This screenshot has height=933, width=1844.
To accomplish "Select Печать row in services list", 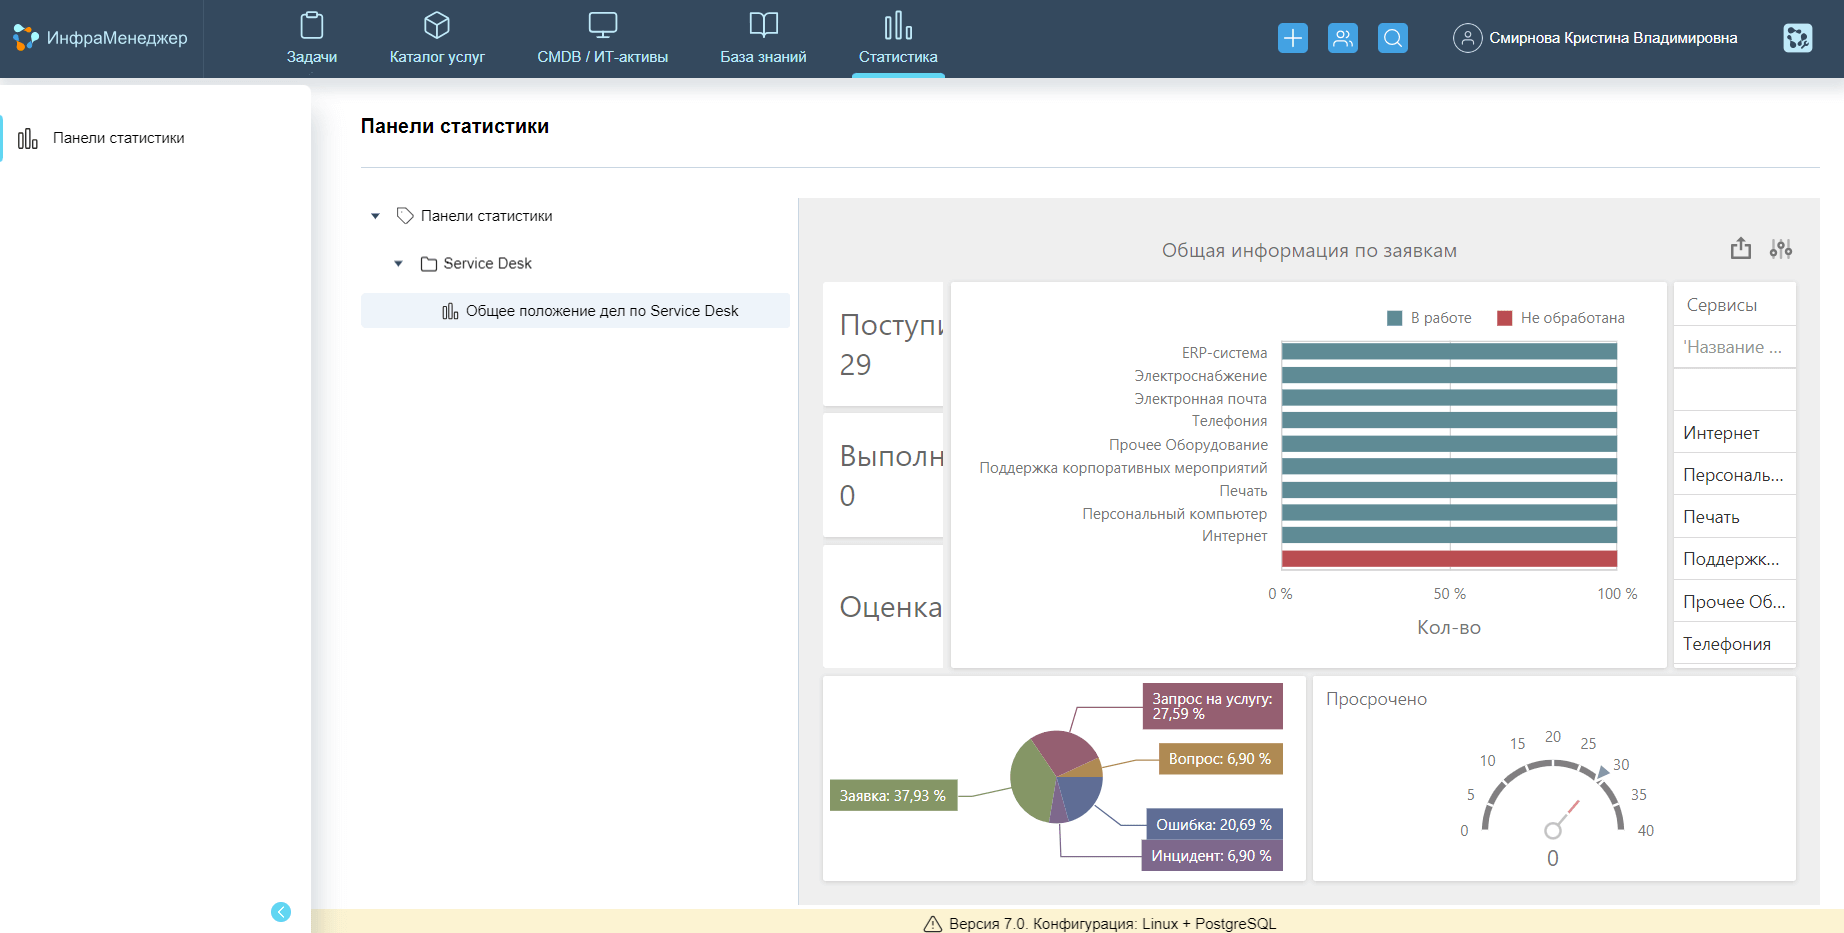I will pyautogui.click(x=1734, y=517).
